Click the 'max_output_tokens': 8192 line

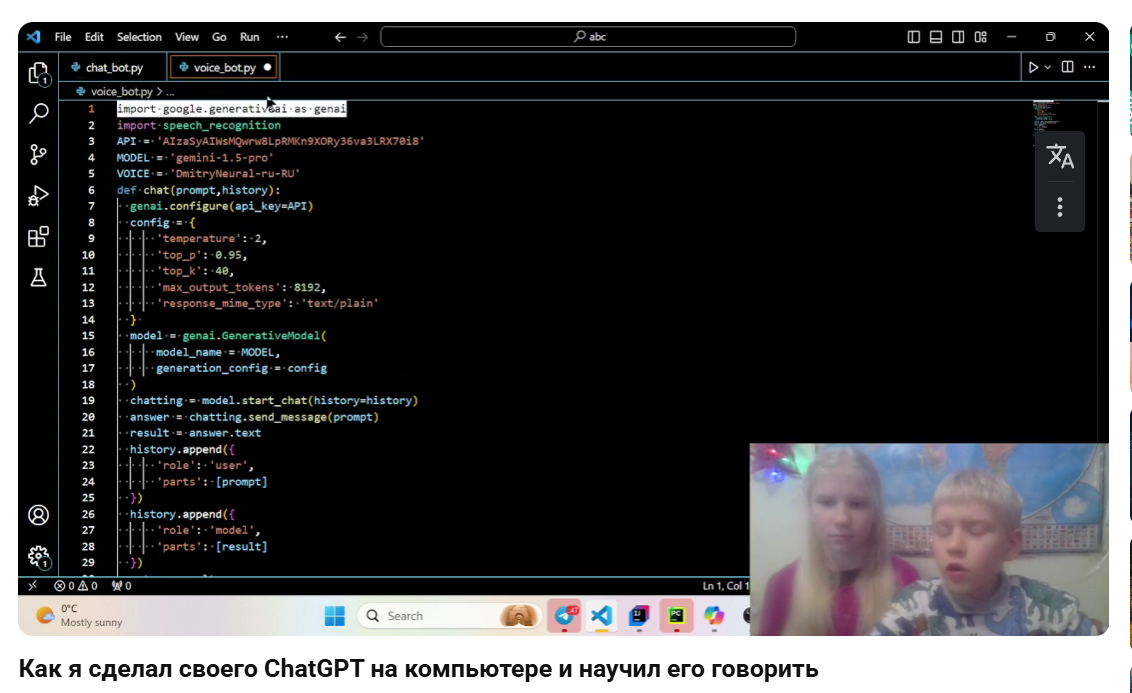coord(241,287)
